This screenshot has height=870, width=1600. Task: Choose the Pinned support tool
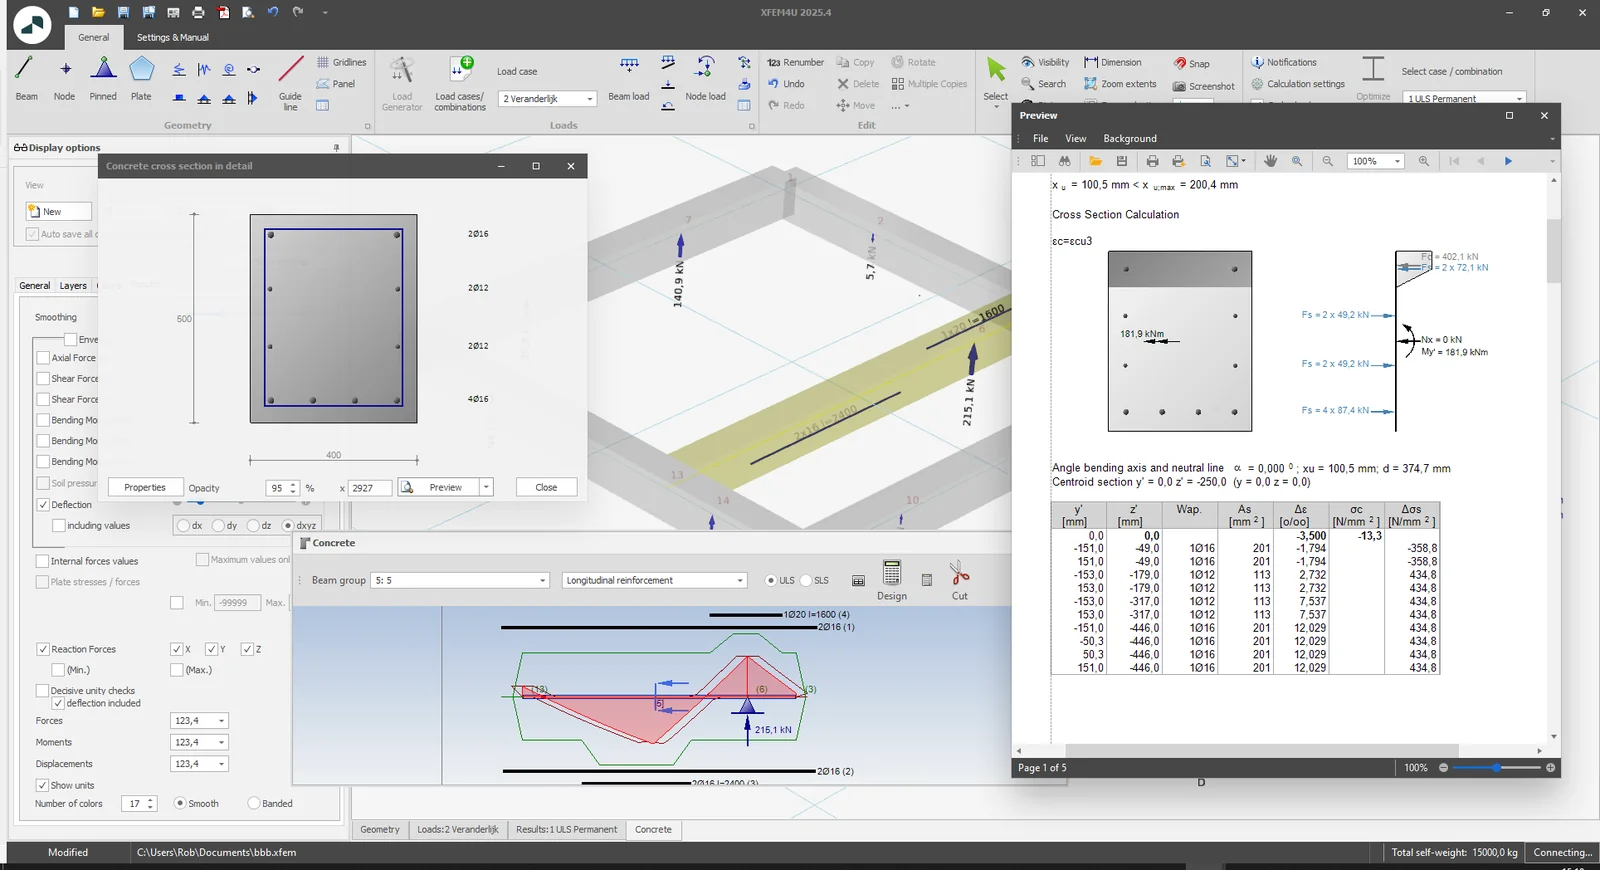click(103, 79)
